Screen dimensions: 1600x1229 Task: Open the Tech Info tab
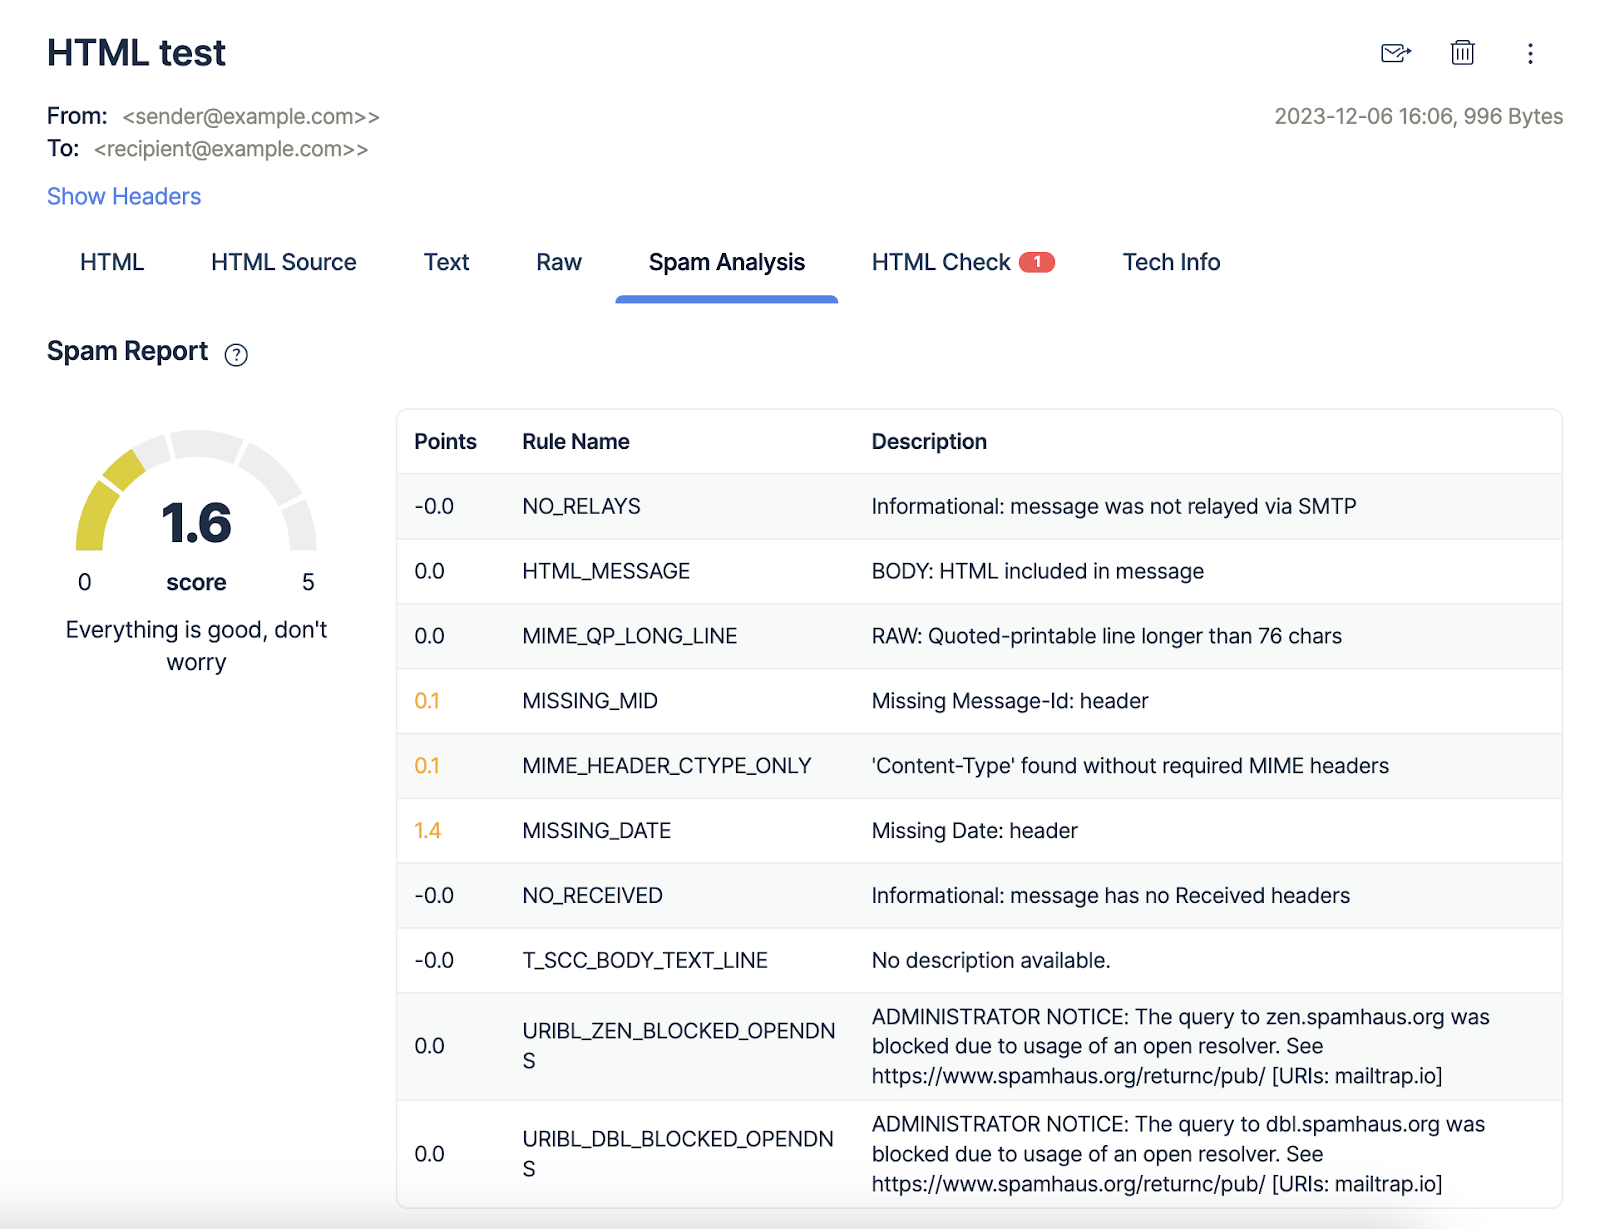[x=1170, y=262]
